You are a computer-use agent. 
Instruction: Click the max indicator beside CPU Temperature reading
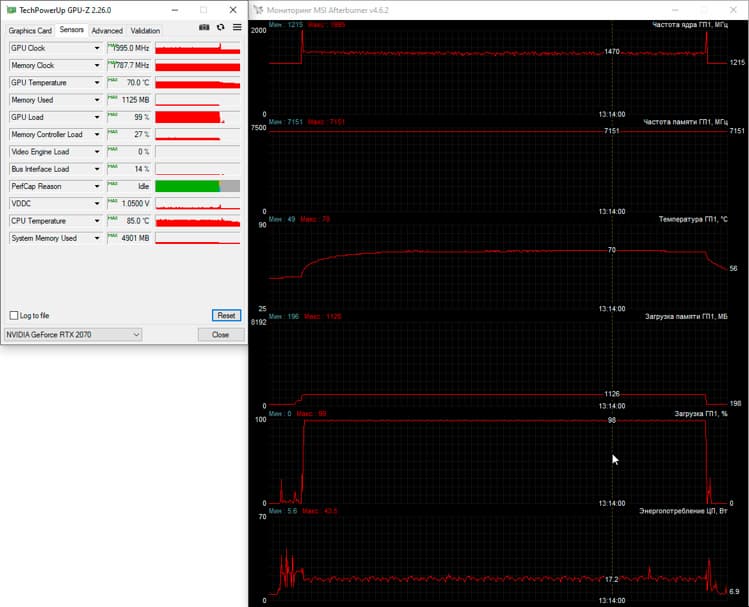(113, 218)
